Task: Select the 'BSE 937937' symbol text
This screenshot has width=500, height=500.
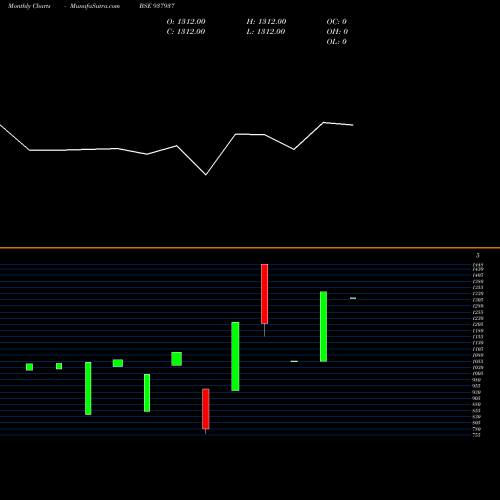Action: [x=157, y=6]
